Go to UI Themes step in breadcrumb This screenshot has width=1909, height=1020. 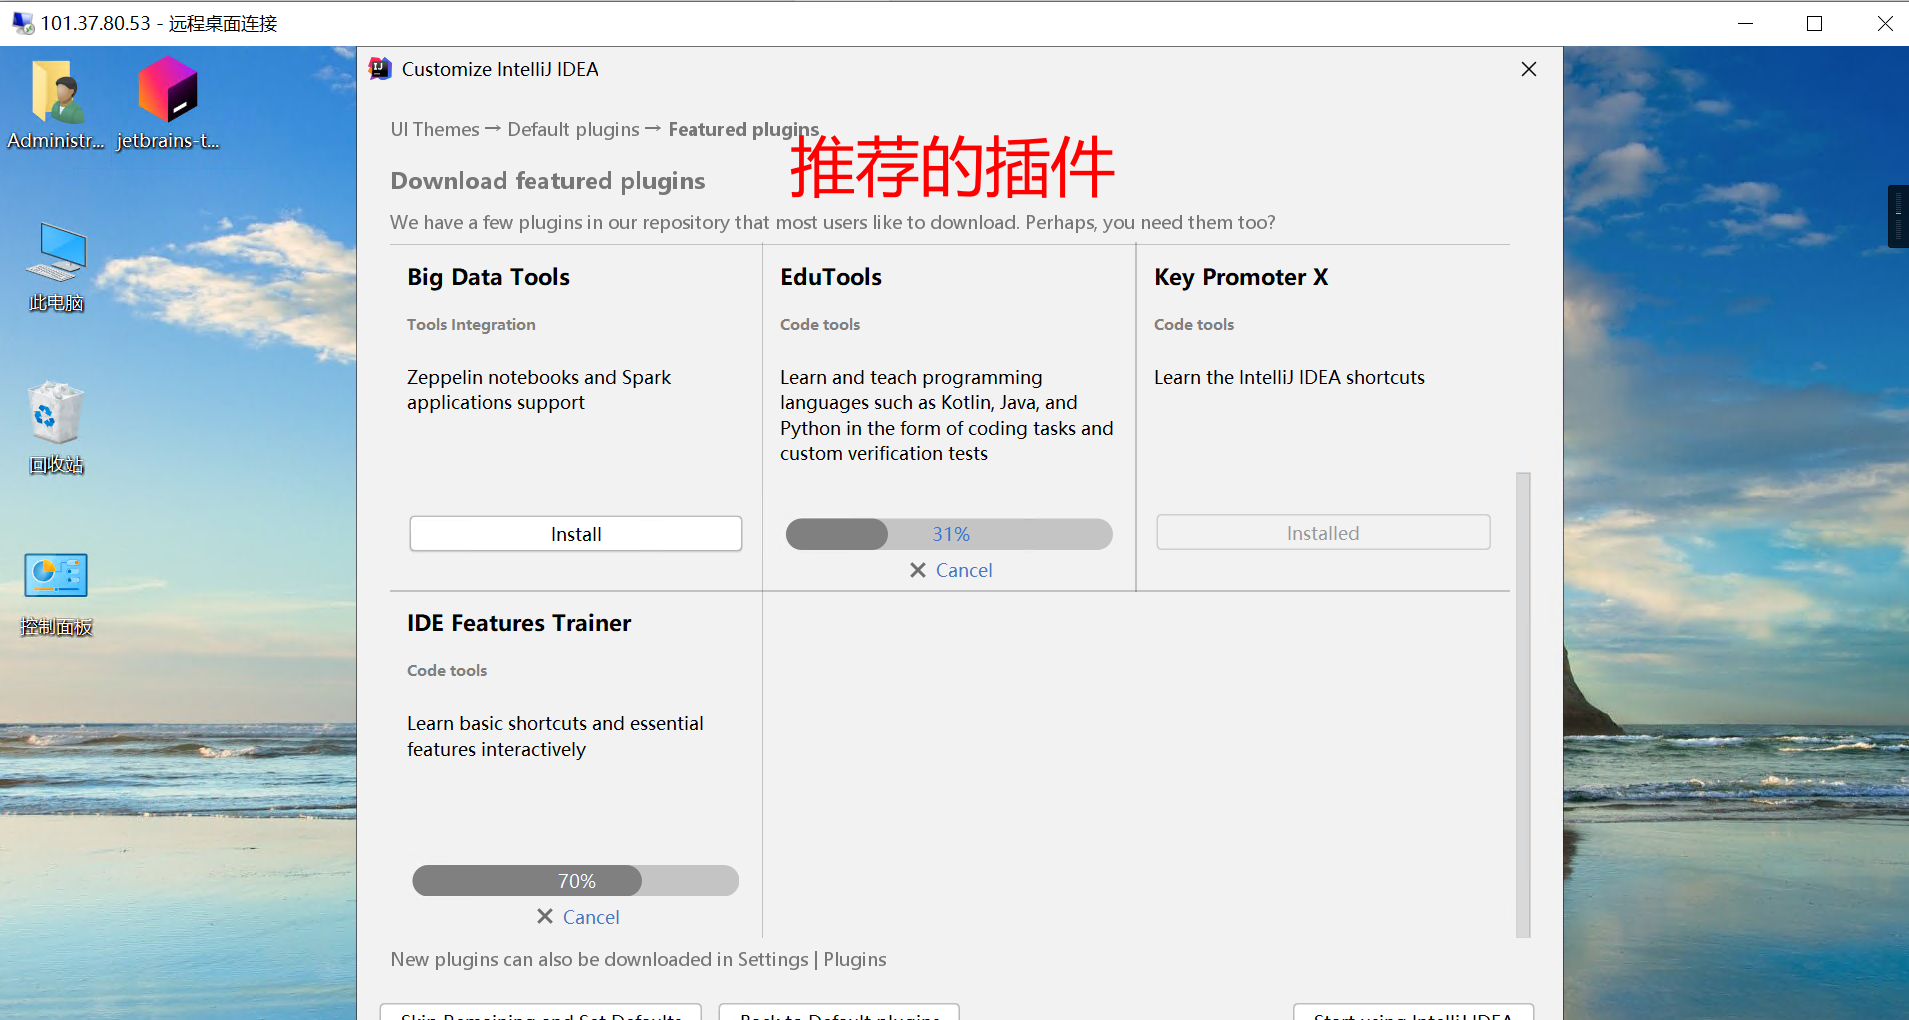[x=435, y=129]
